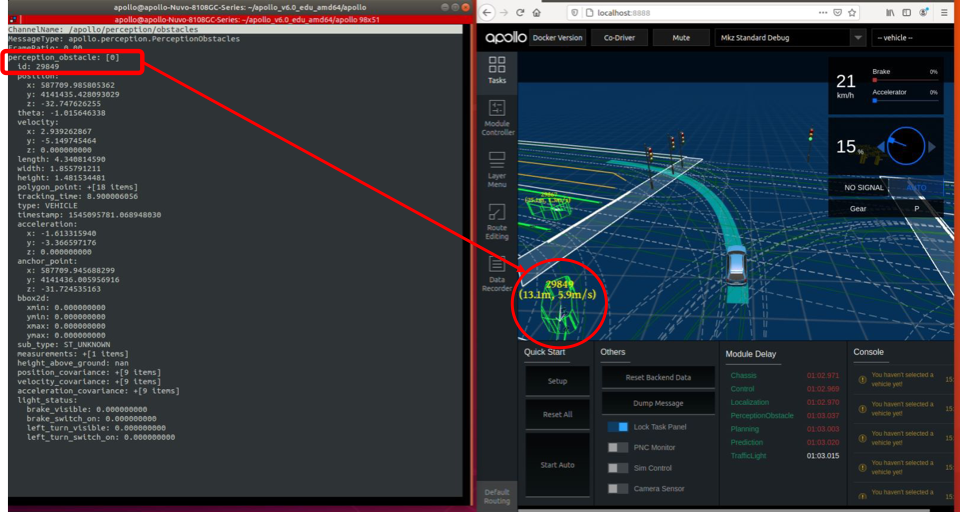The height and width of the screenshot is (512, 960).
Task: Open the Layer Menu panel
Action: 497,170
